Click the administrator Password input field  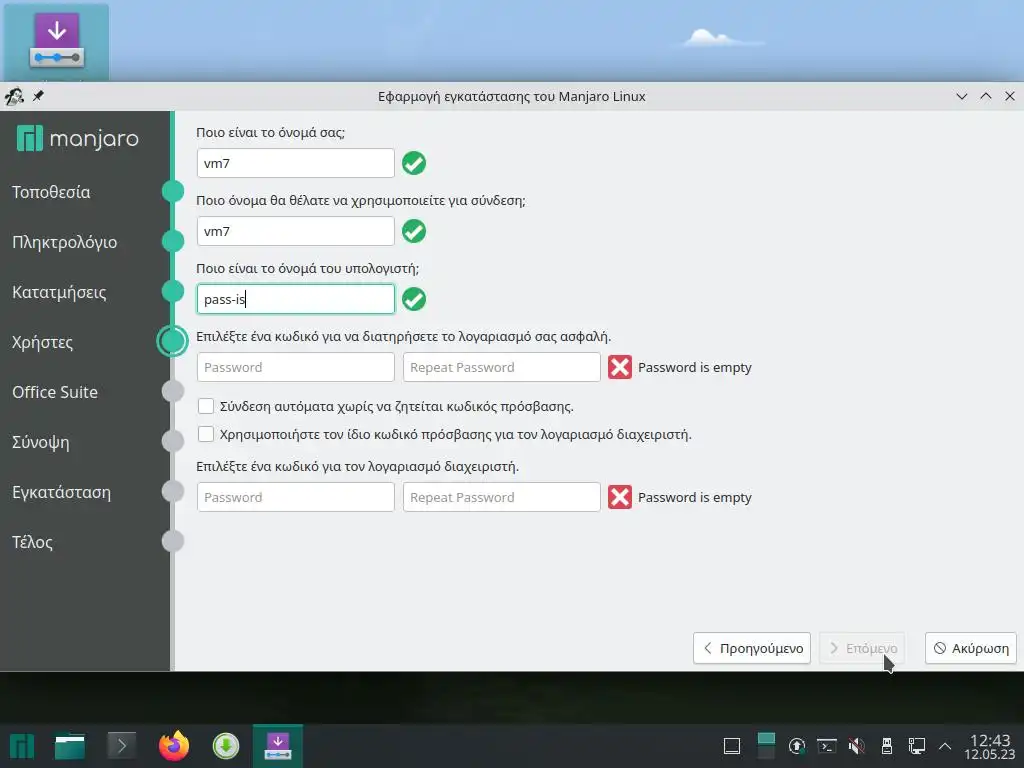pyautogui.click(x=296, y=497)
